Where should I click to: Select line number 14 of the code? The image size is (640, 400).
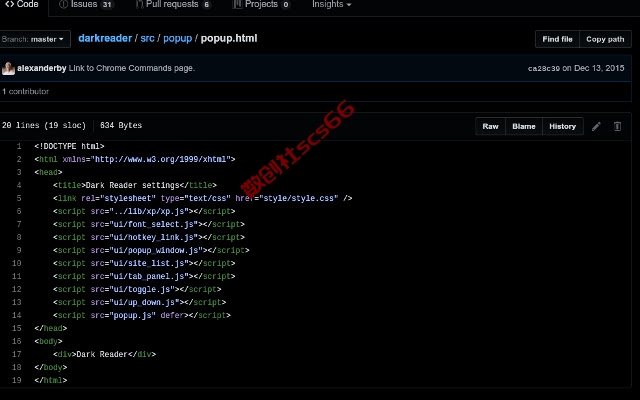pos(17,315)
